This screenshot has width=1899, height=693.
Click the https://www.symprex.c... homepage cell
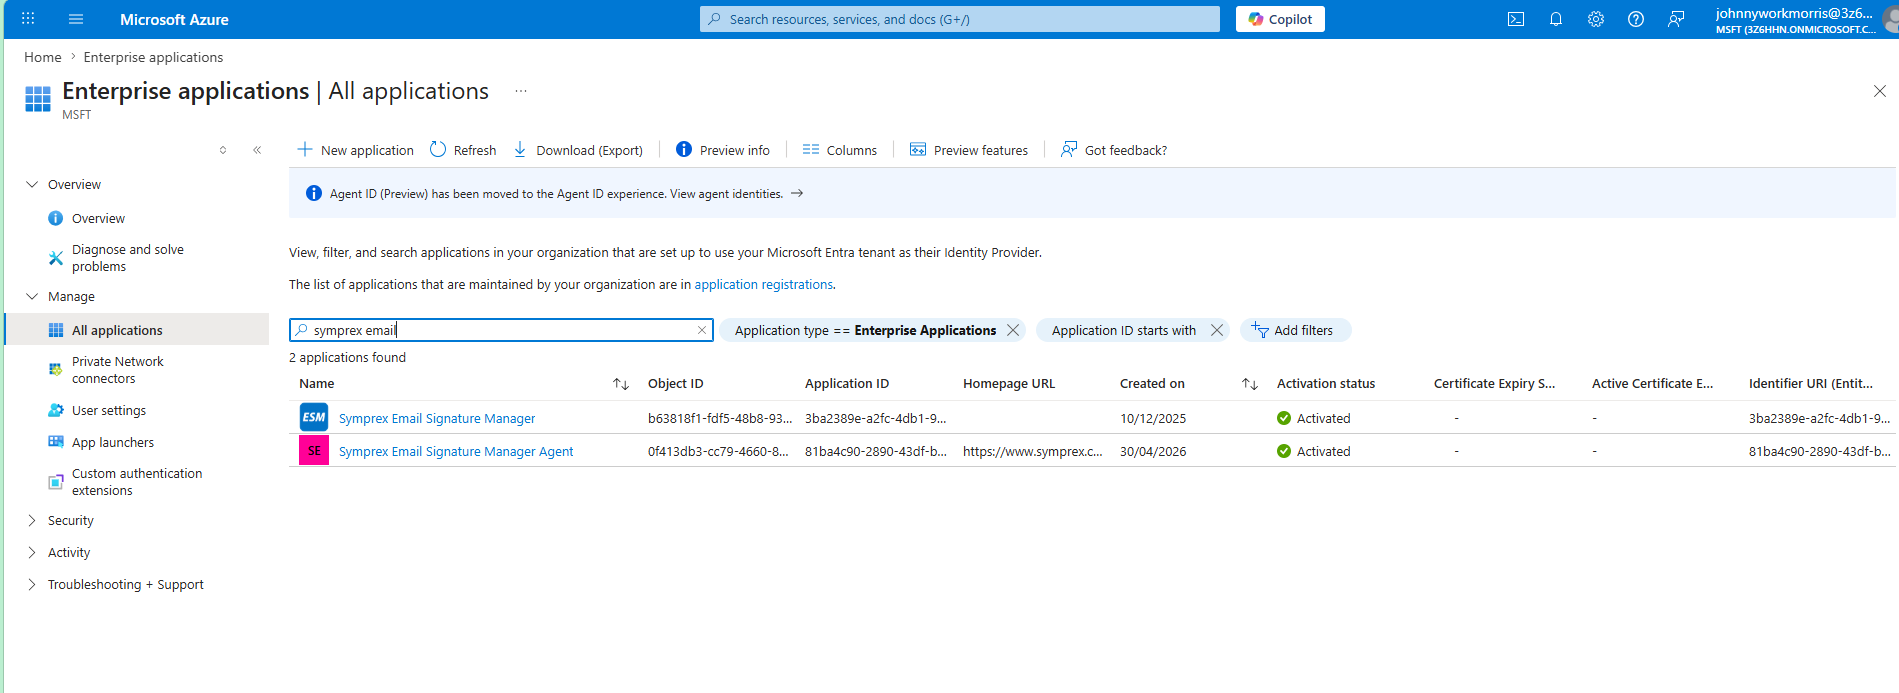click(x=1033, y=451)
